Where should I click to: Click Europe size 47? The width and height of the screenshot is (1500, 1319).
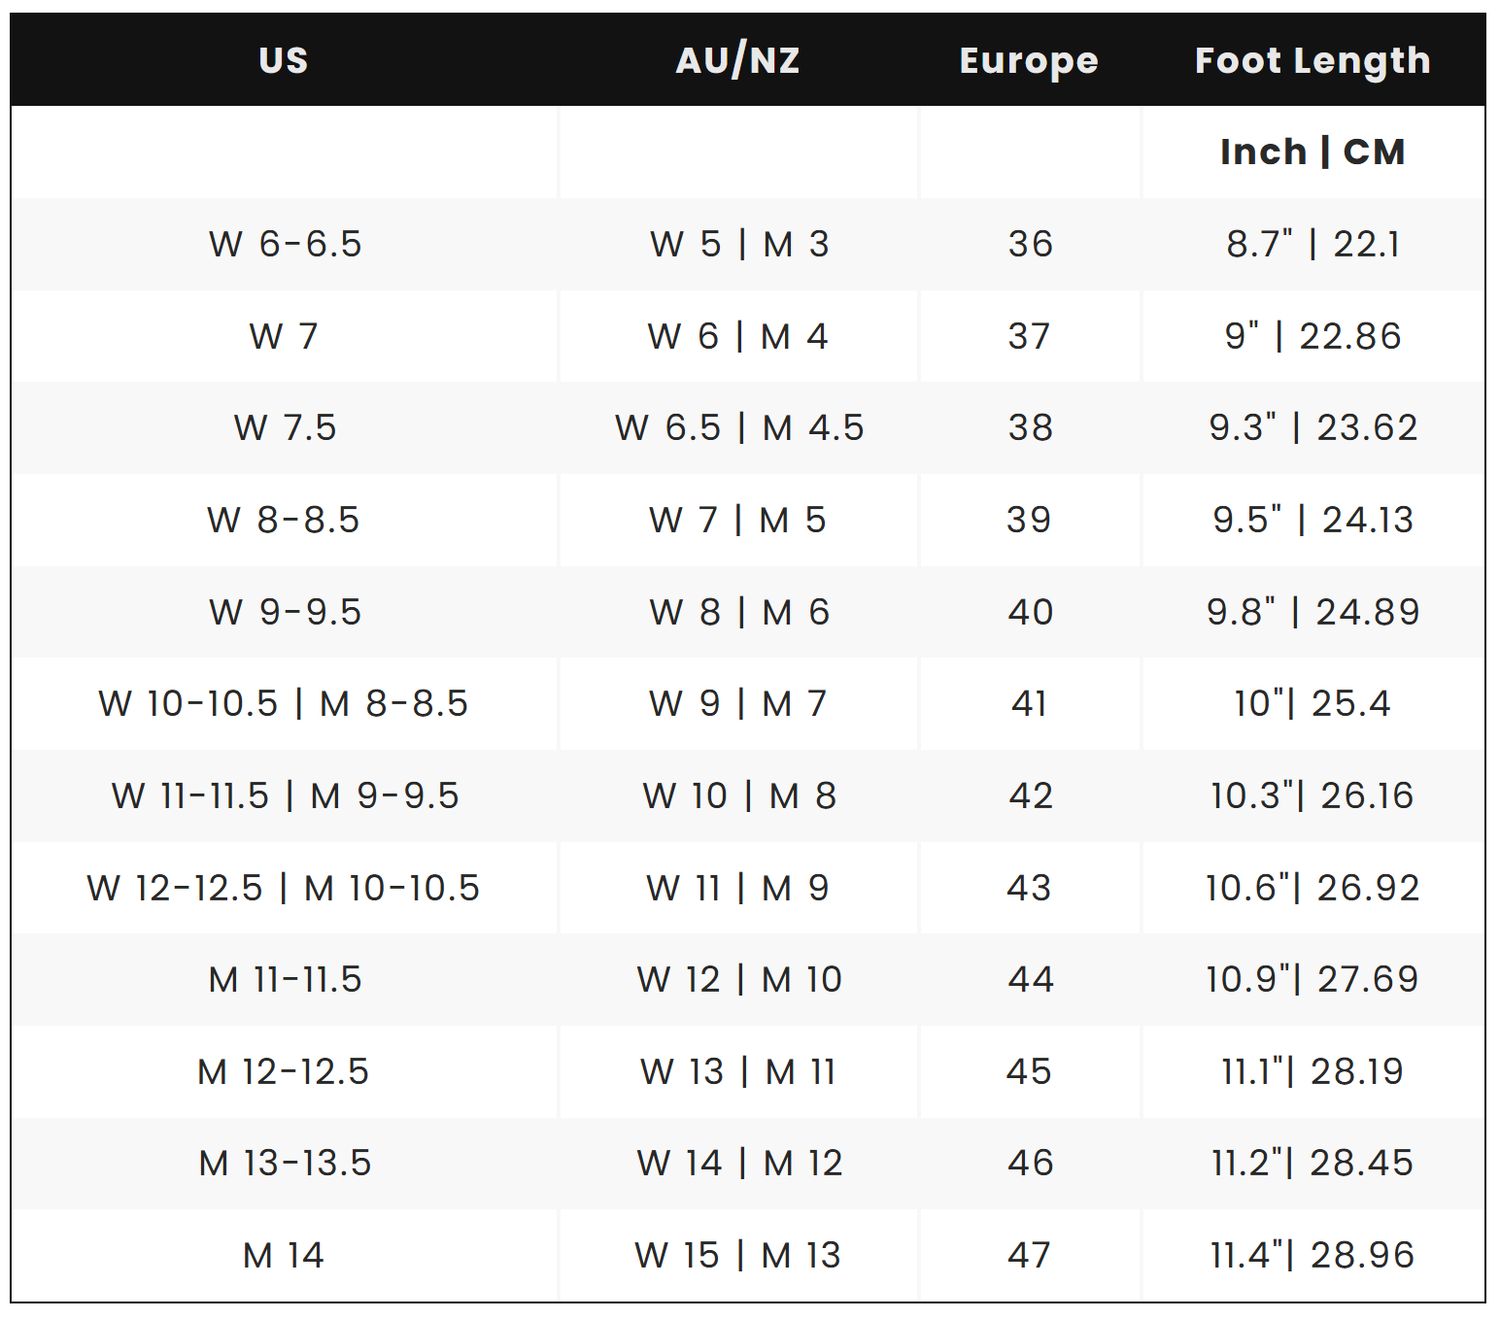coord(1029,1255)
